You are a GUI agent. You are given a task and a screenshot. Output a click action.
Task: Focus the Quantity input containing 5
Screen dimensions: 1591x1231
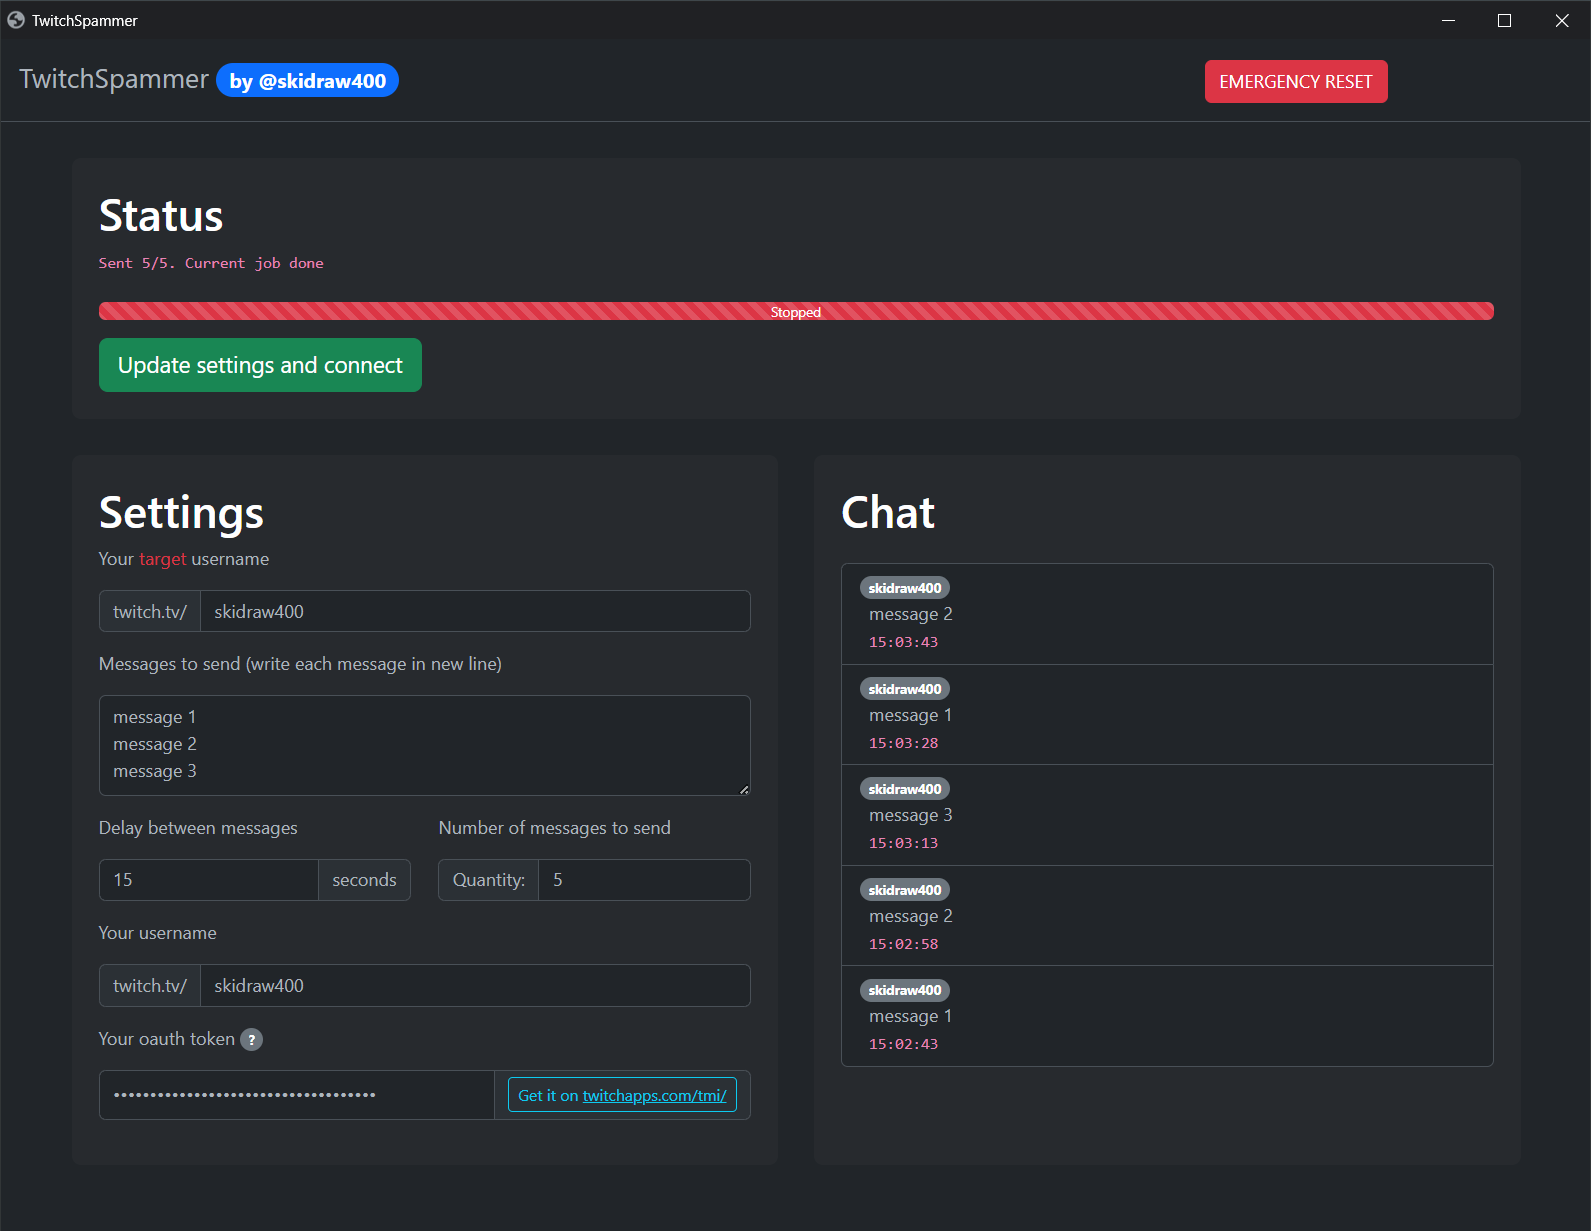coord(644,880)
